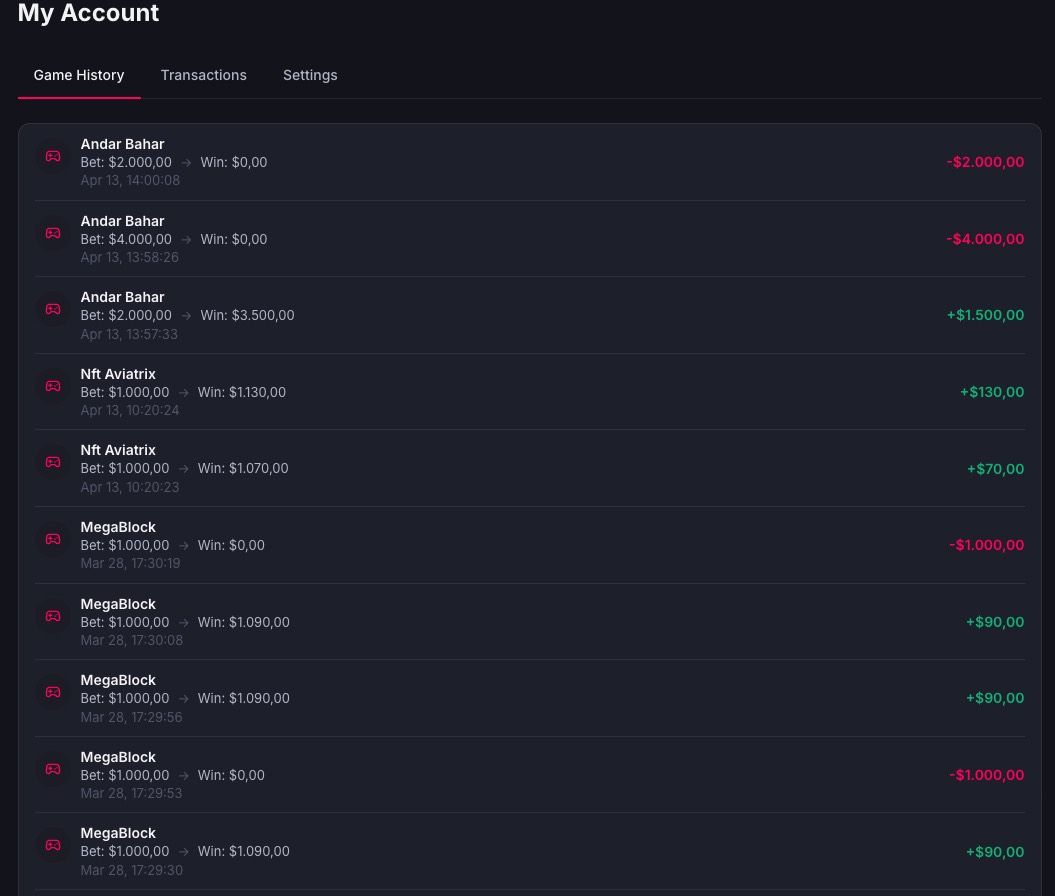Click the My Account page heading

88,14
